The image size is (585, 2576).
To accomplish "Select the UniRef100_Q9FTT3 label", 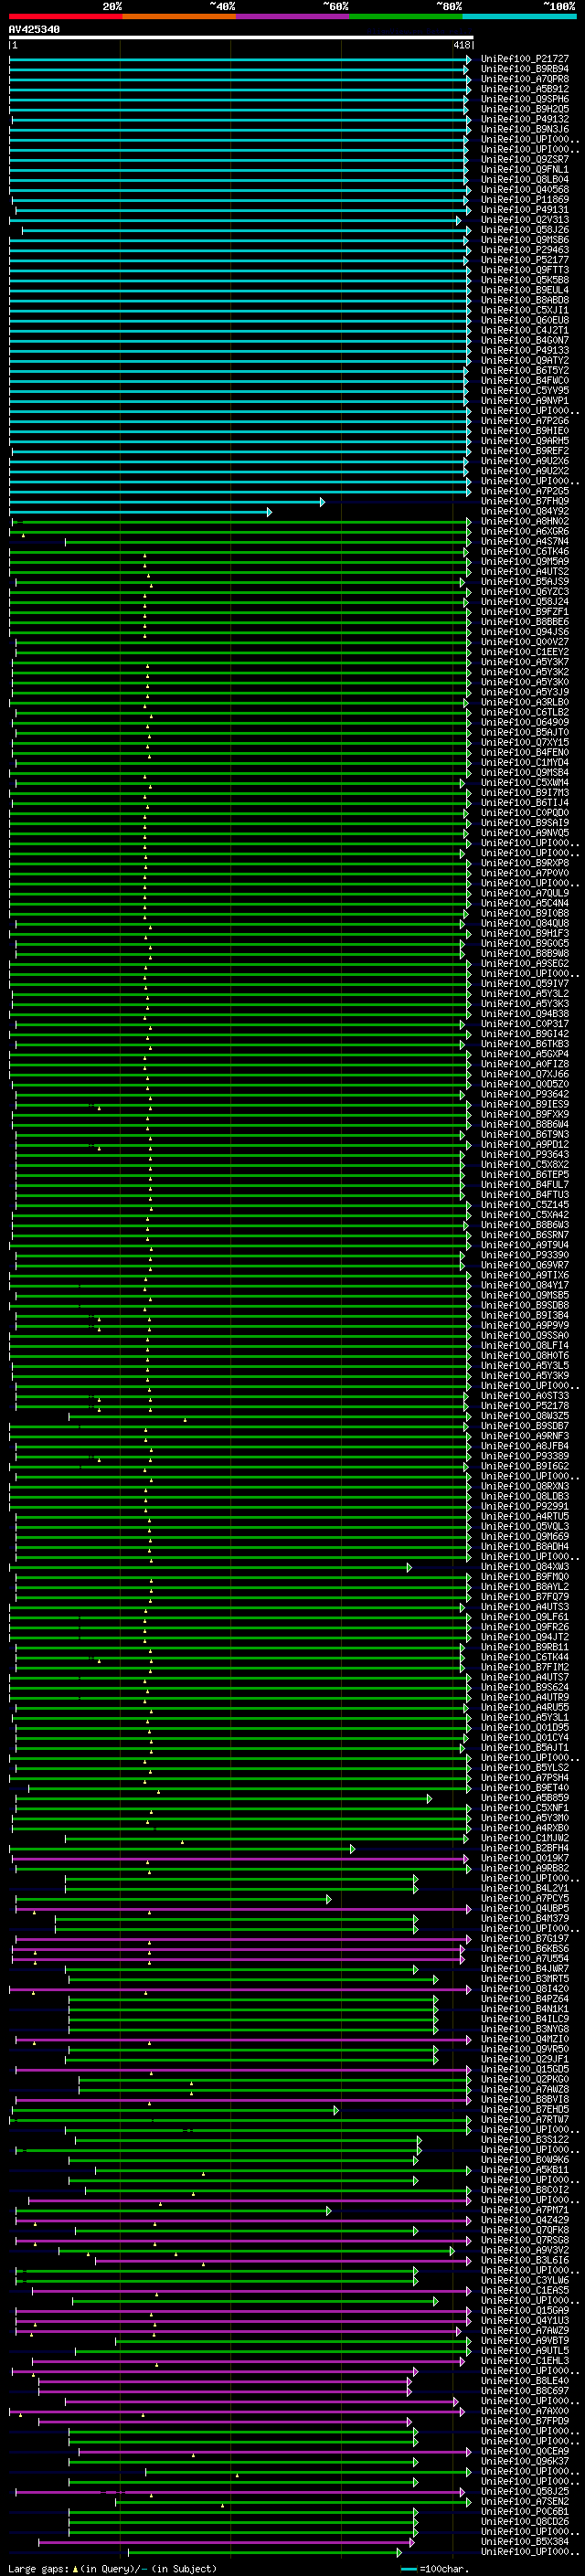I will [x=524, y=269].
